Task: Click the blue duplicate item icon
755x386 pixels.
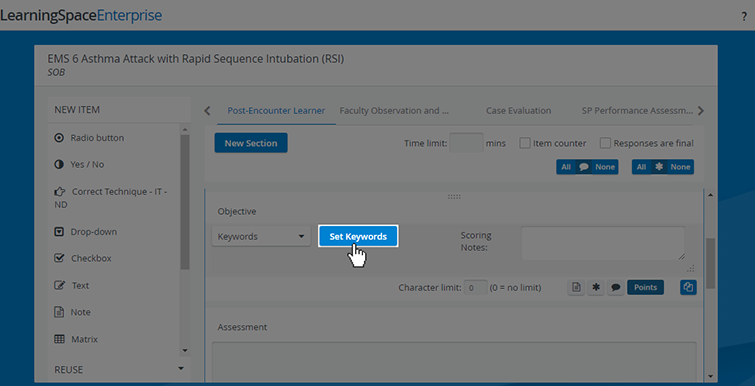Action: pyautogui.click(x=688, y=287)
